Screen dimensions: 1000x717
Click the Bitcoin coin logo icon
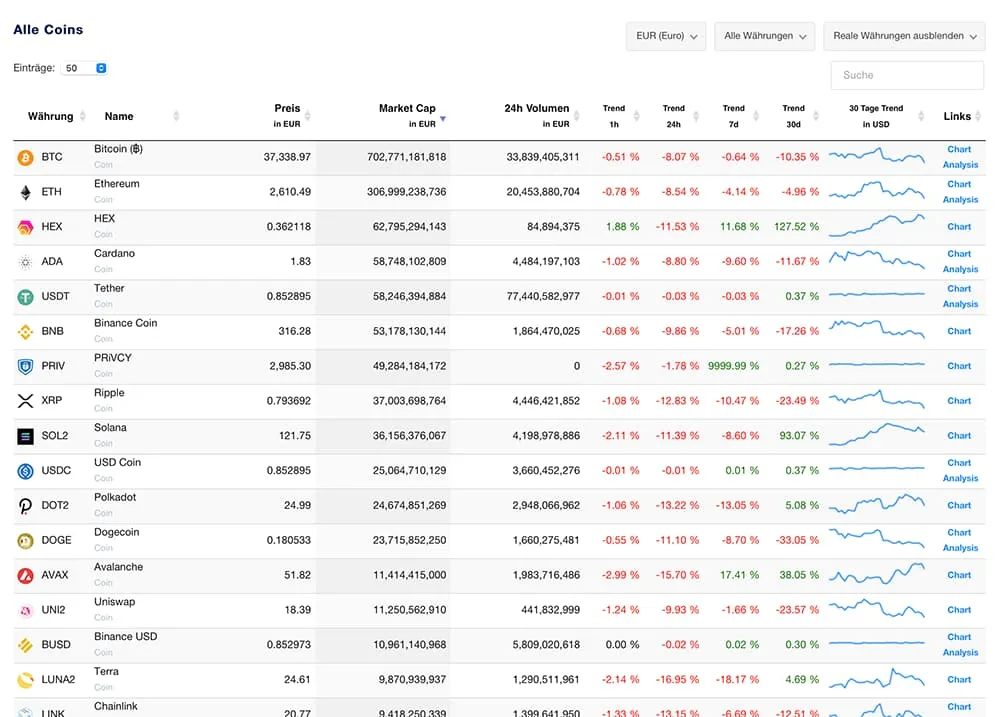click(26, 158)
